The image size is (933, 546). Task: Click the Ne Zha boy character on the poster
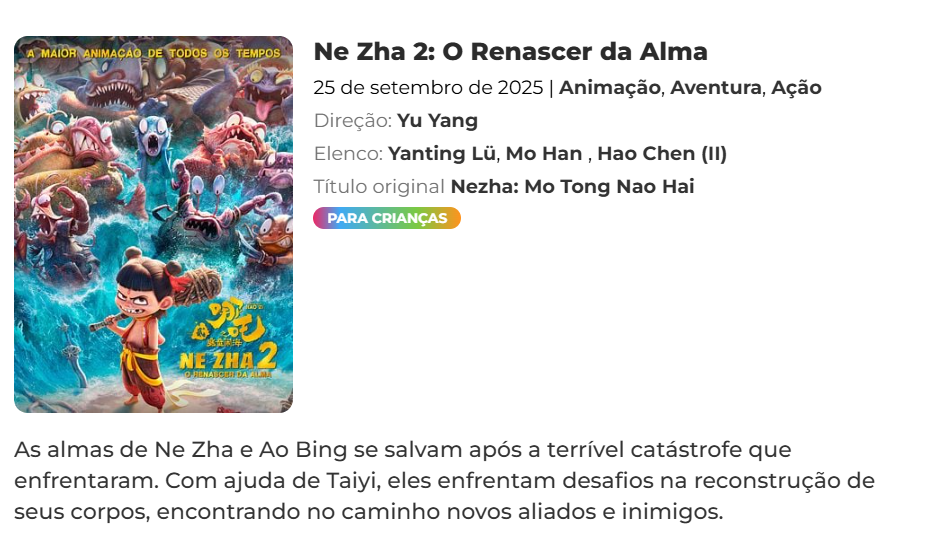[x=143, y=328]
